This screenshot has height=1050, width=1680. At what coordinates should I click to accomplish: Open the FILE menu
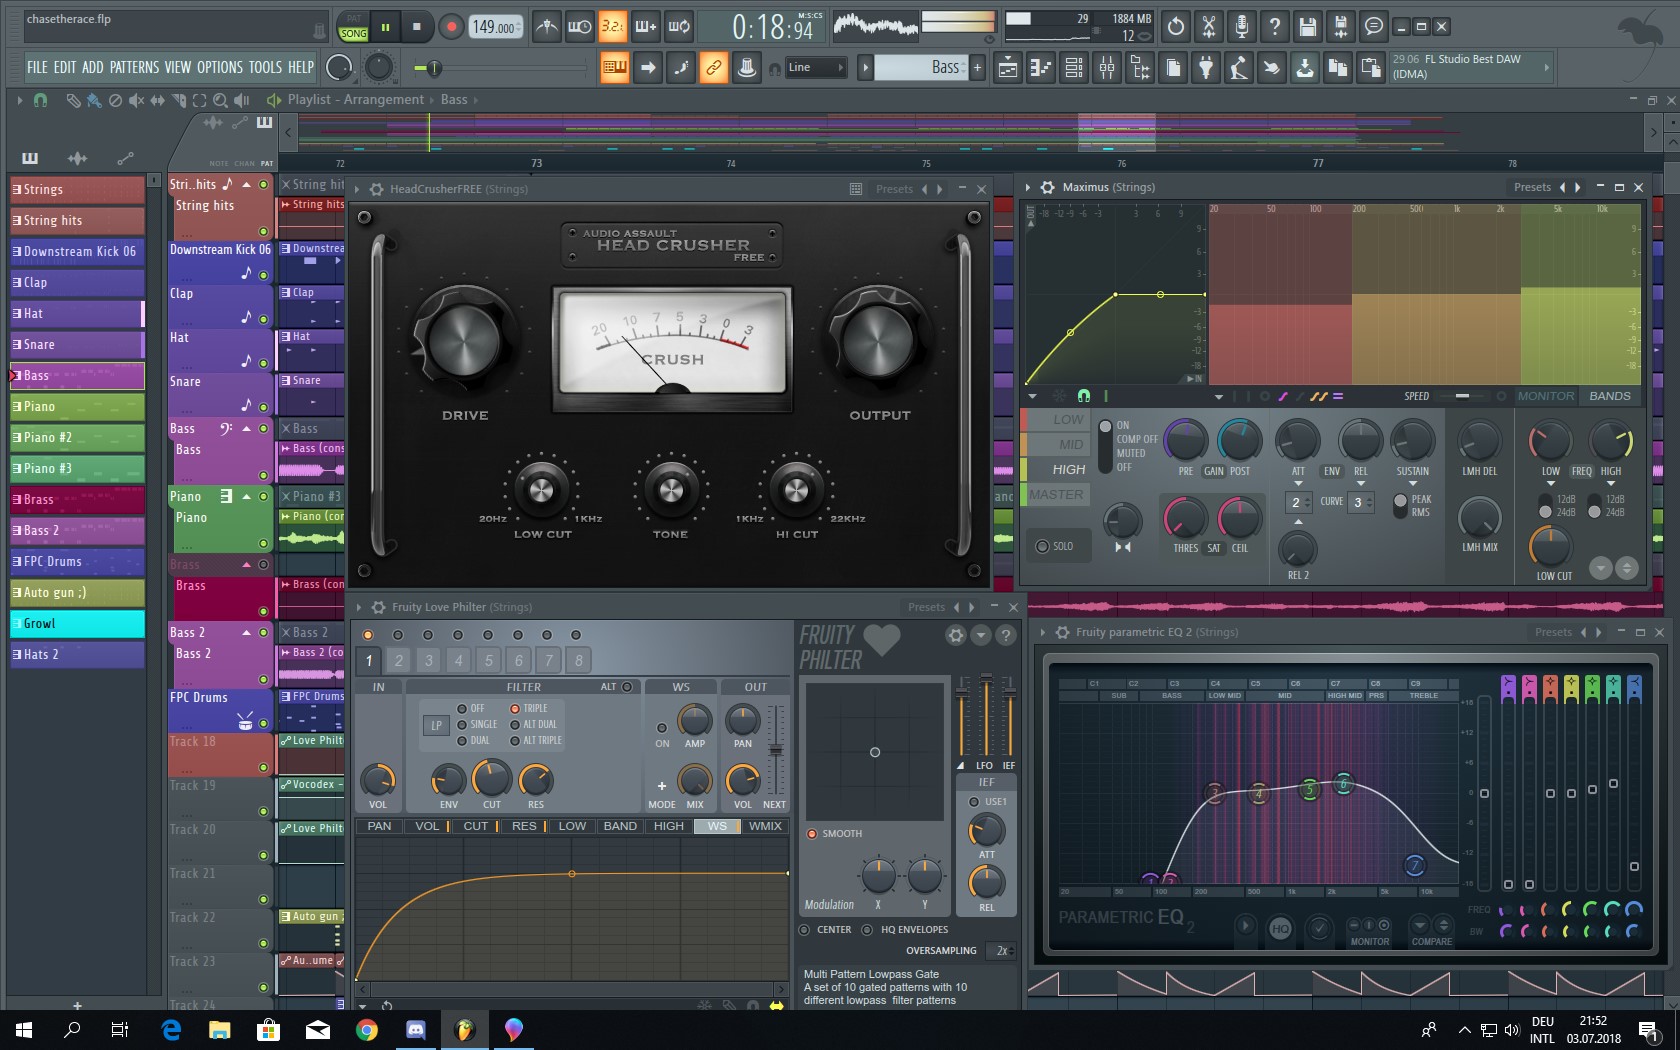pyautogui.click(x=37, y=68)
